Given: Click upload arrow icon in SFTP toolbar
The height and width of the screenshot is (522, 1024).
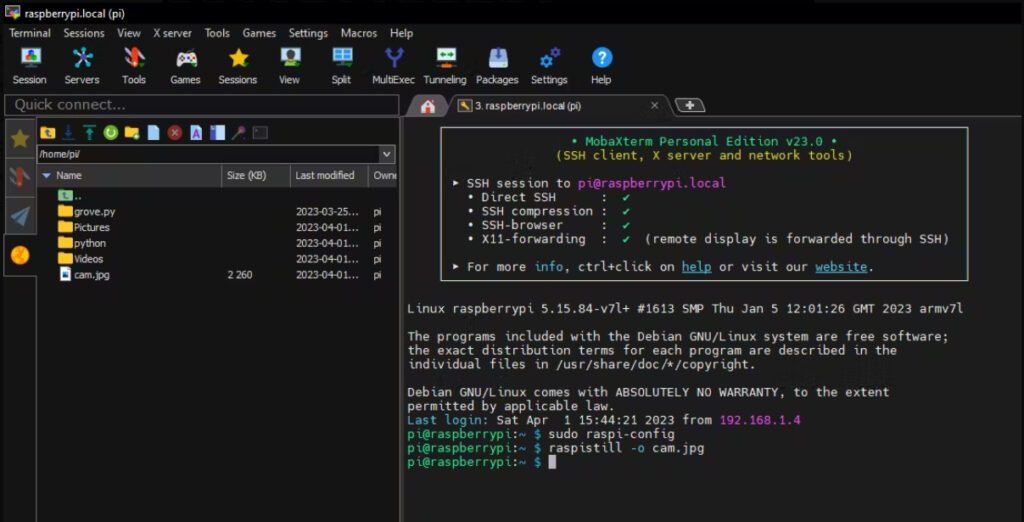Looking at the screenshot, I should tap(90, 132).
